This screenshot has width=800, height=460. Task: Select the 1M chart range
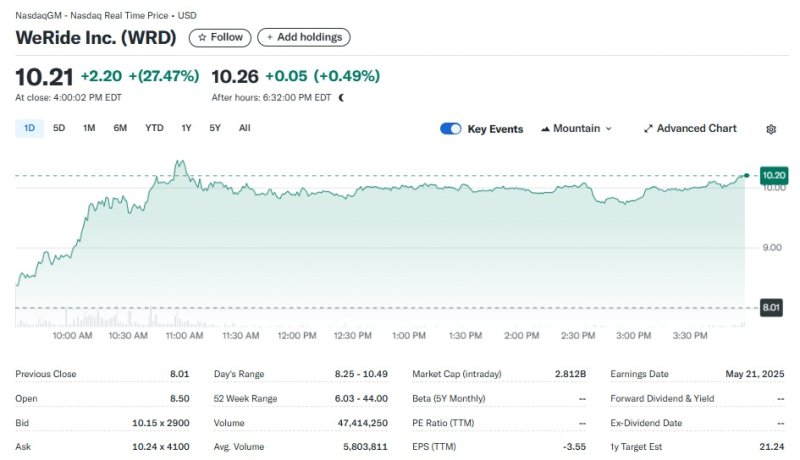click(89, 128)
